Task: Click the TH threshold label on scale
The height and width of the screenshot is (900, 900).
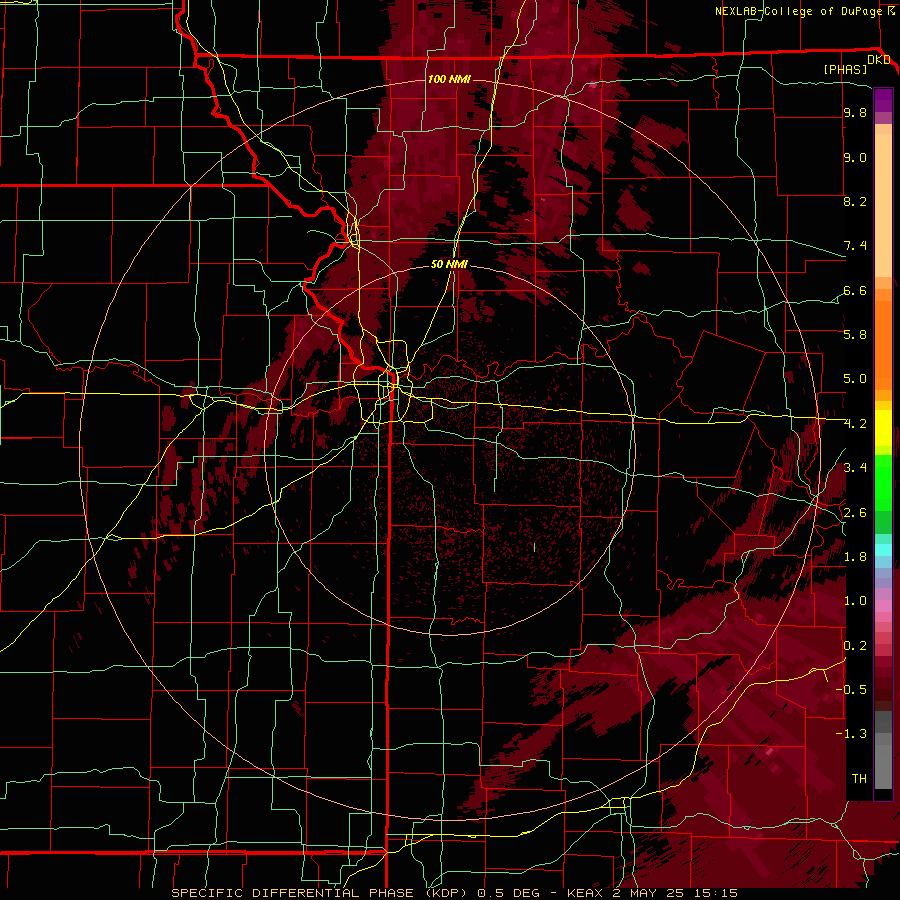Action: [859, 778]
